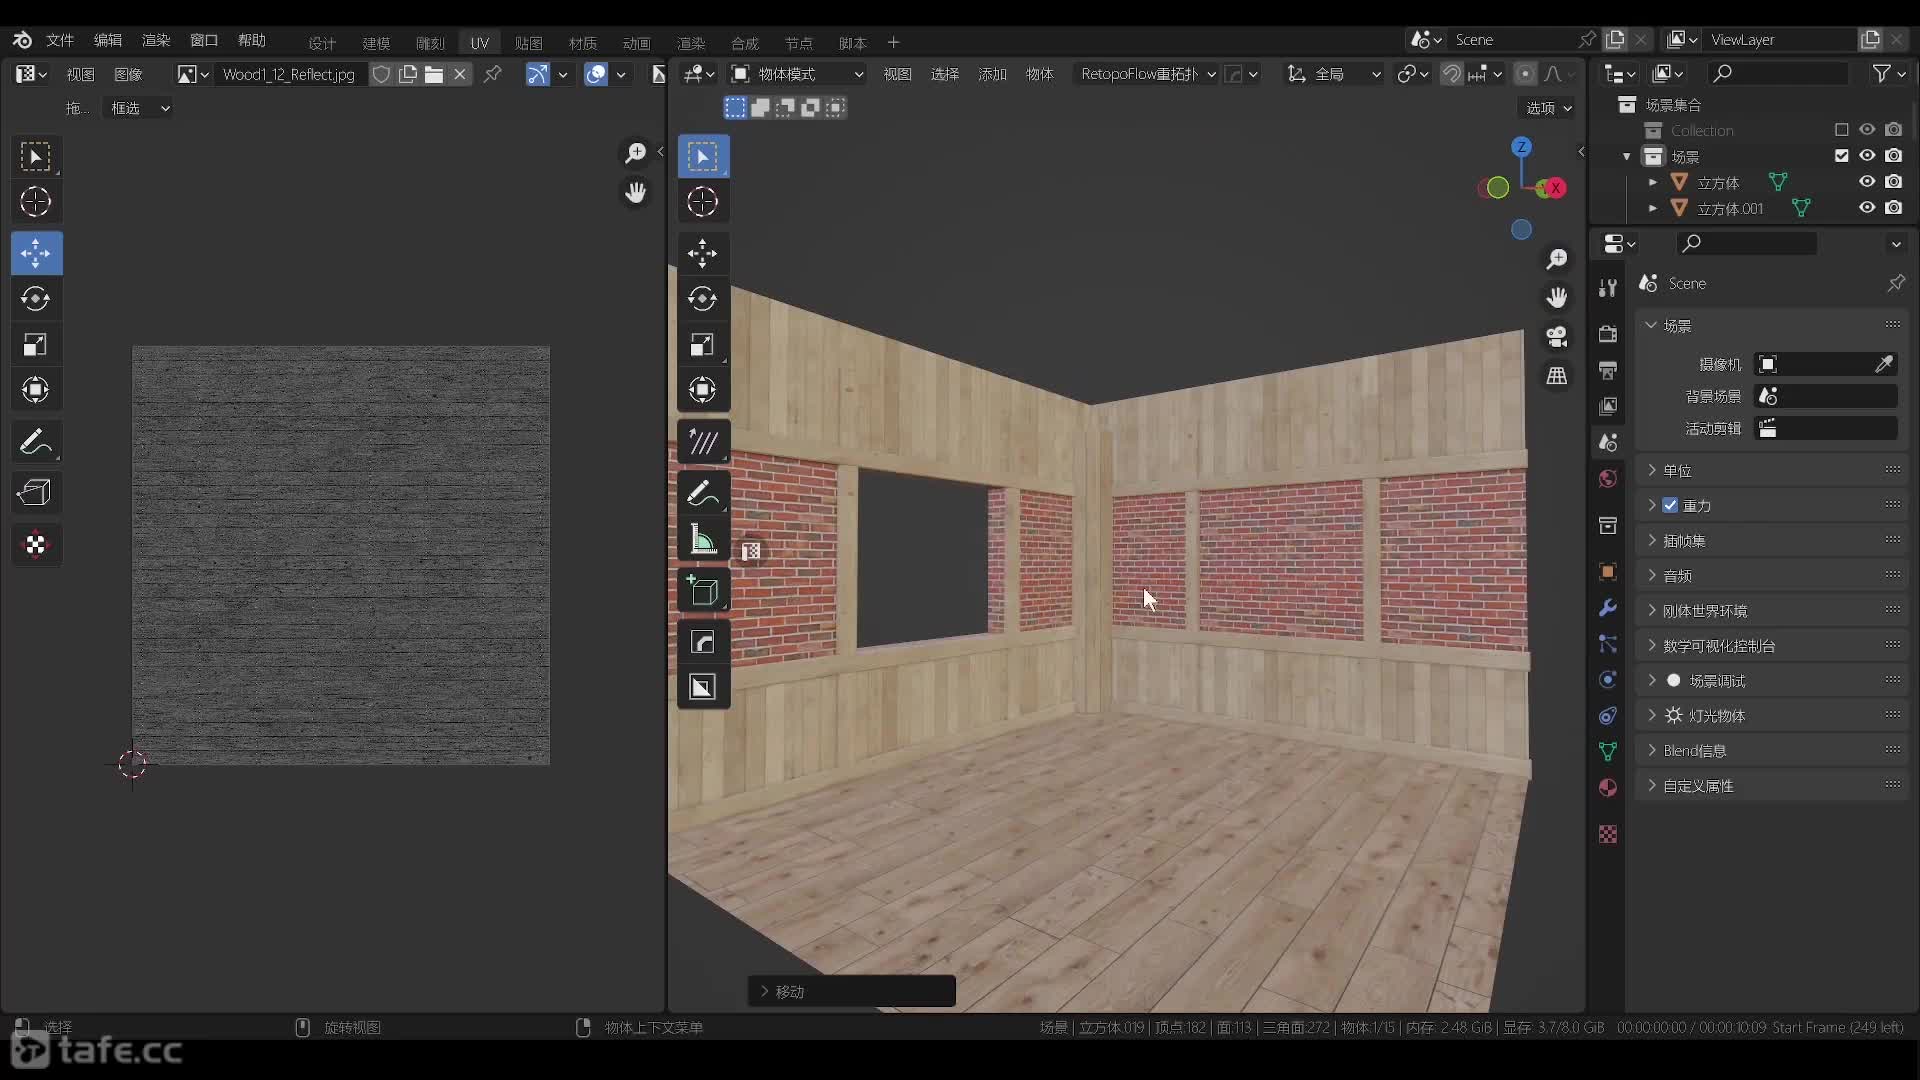Open Output properties tab
The width and height of the screenshot is (1920, 1080).
1608,371
